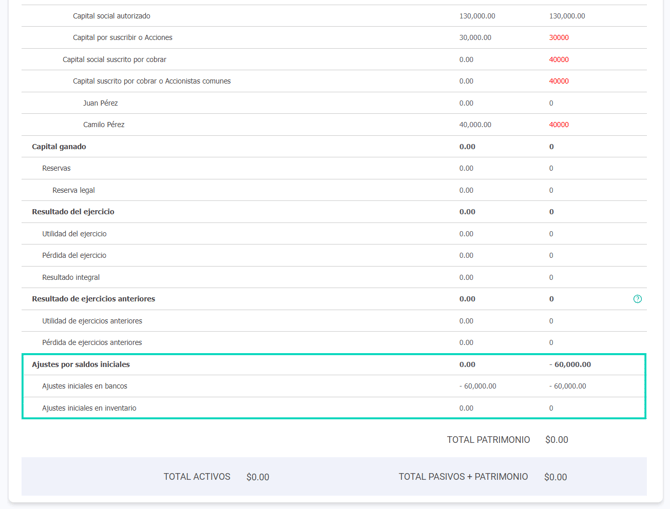This screenshot has width=670, height=509.
Task: Open the red 30000 value for Capital por suscribir
Action: (558, 38)
